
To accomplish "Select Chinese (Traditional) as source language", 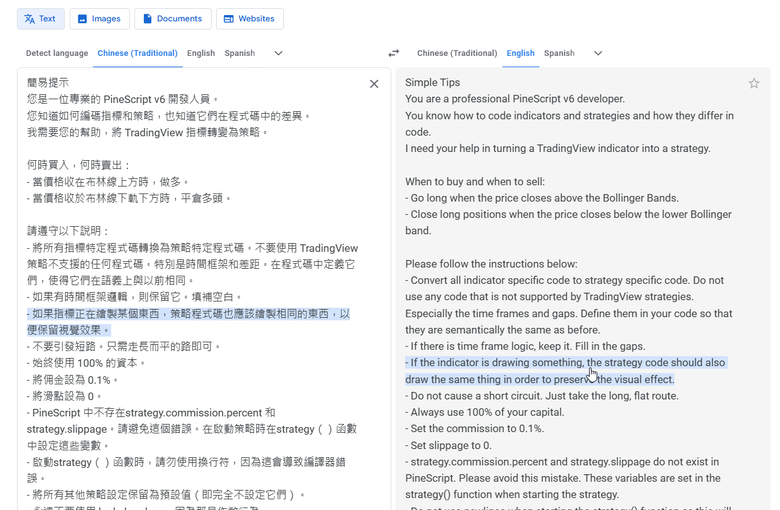I will point(137,53).
